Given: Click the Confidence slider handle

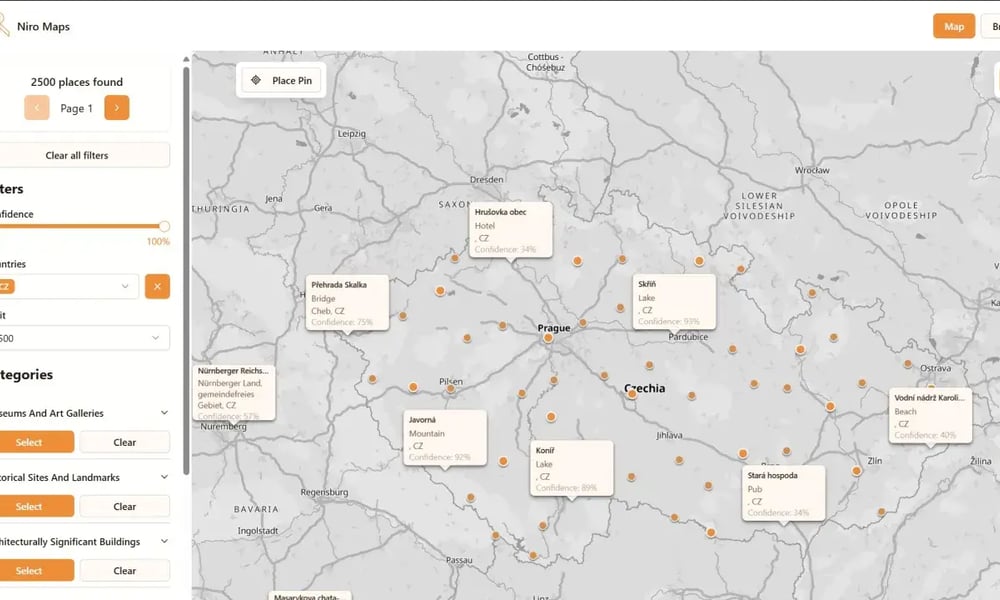Looking at the screenshot, I should [x=166, y=226].
